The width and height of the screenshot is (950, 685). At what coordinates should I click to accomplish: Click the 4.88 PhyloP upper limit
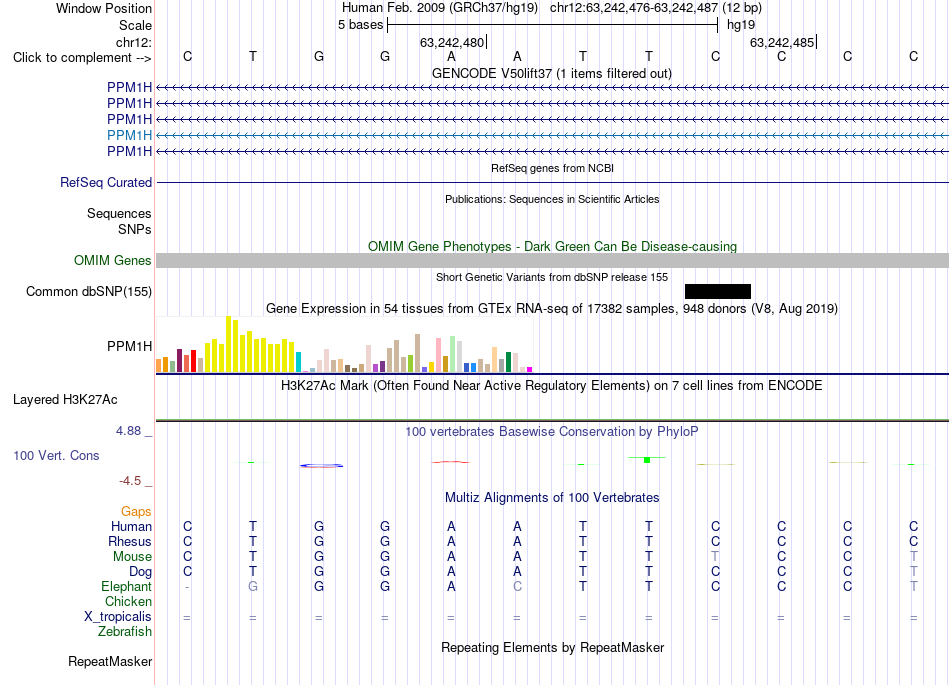(128, 431)
